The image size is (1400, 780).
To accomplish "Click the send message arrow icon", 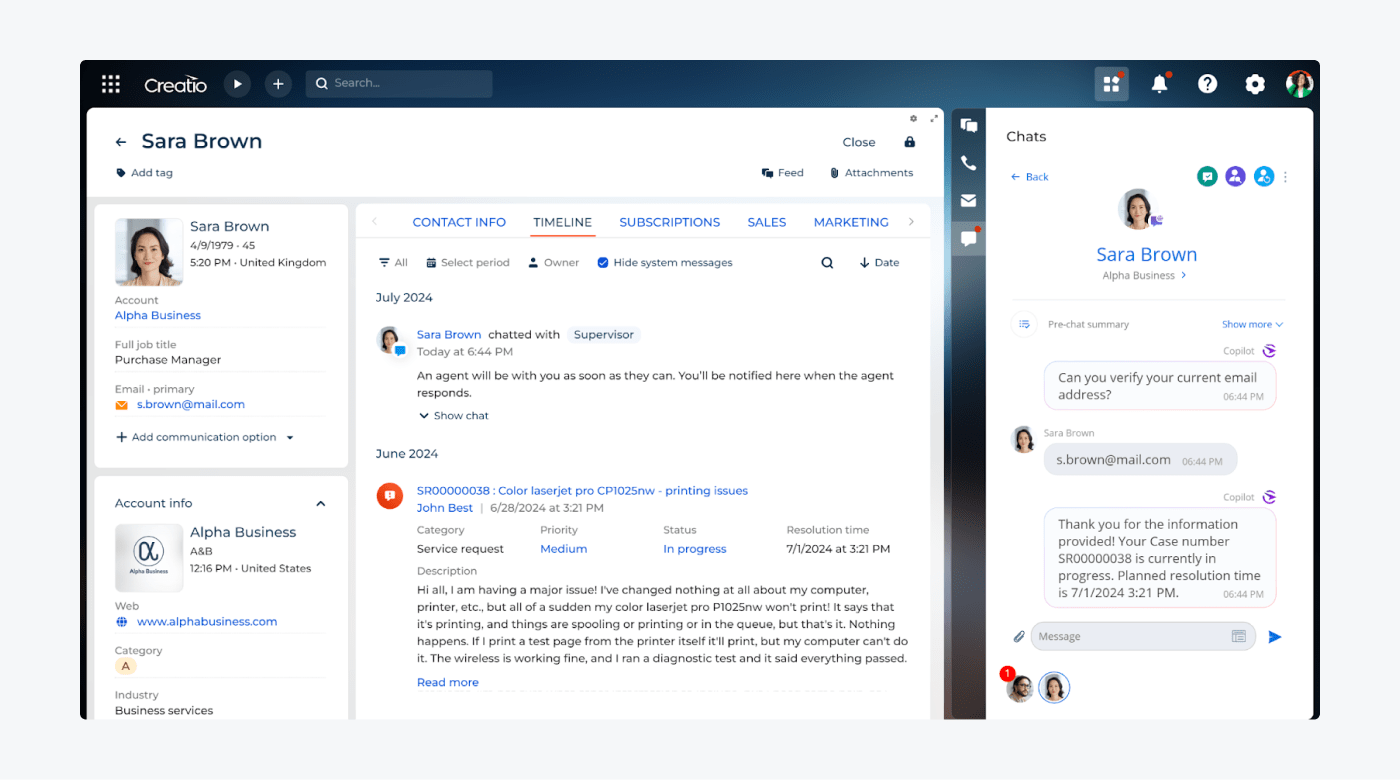I will [x=1274, y=637].
